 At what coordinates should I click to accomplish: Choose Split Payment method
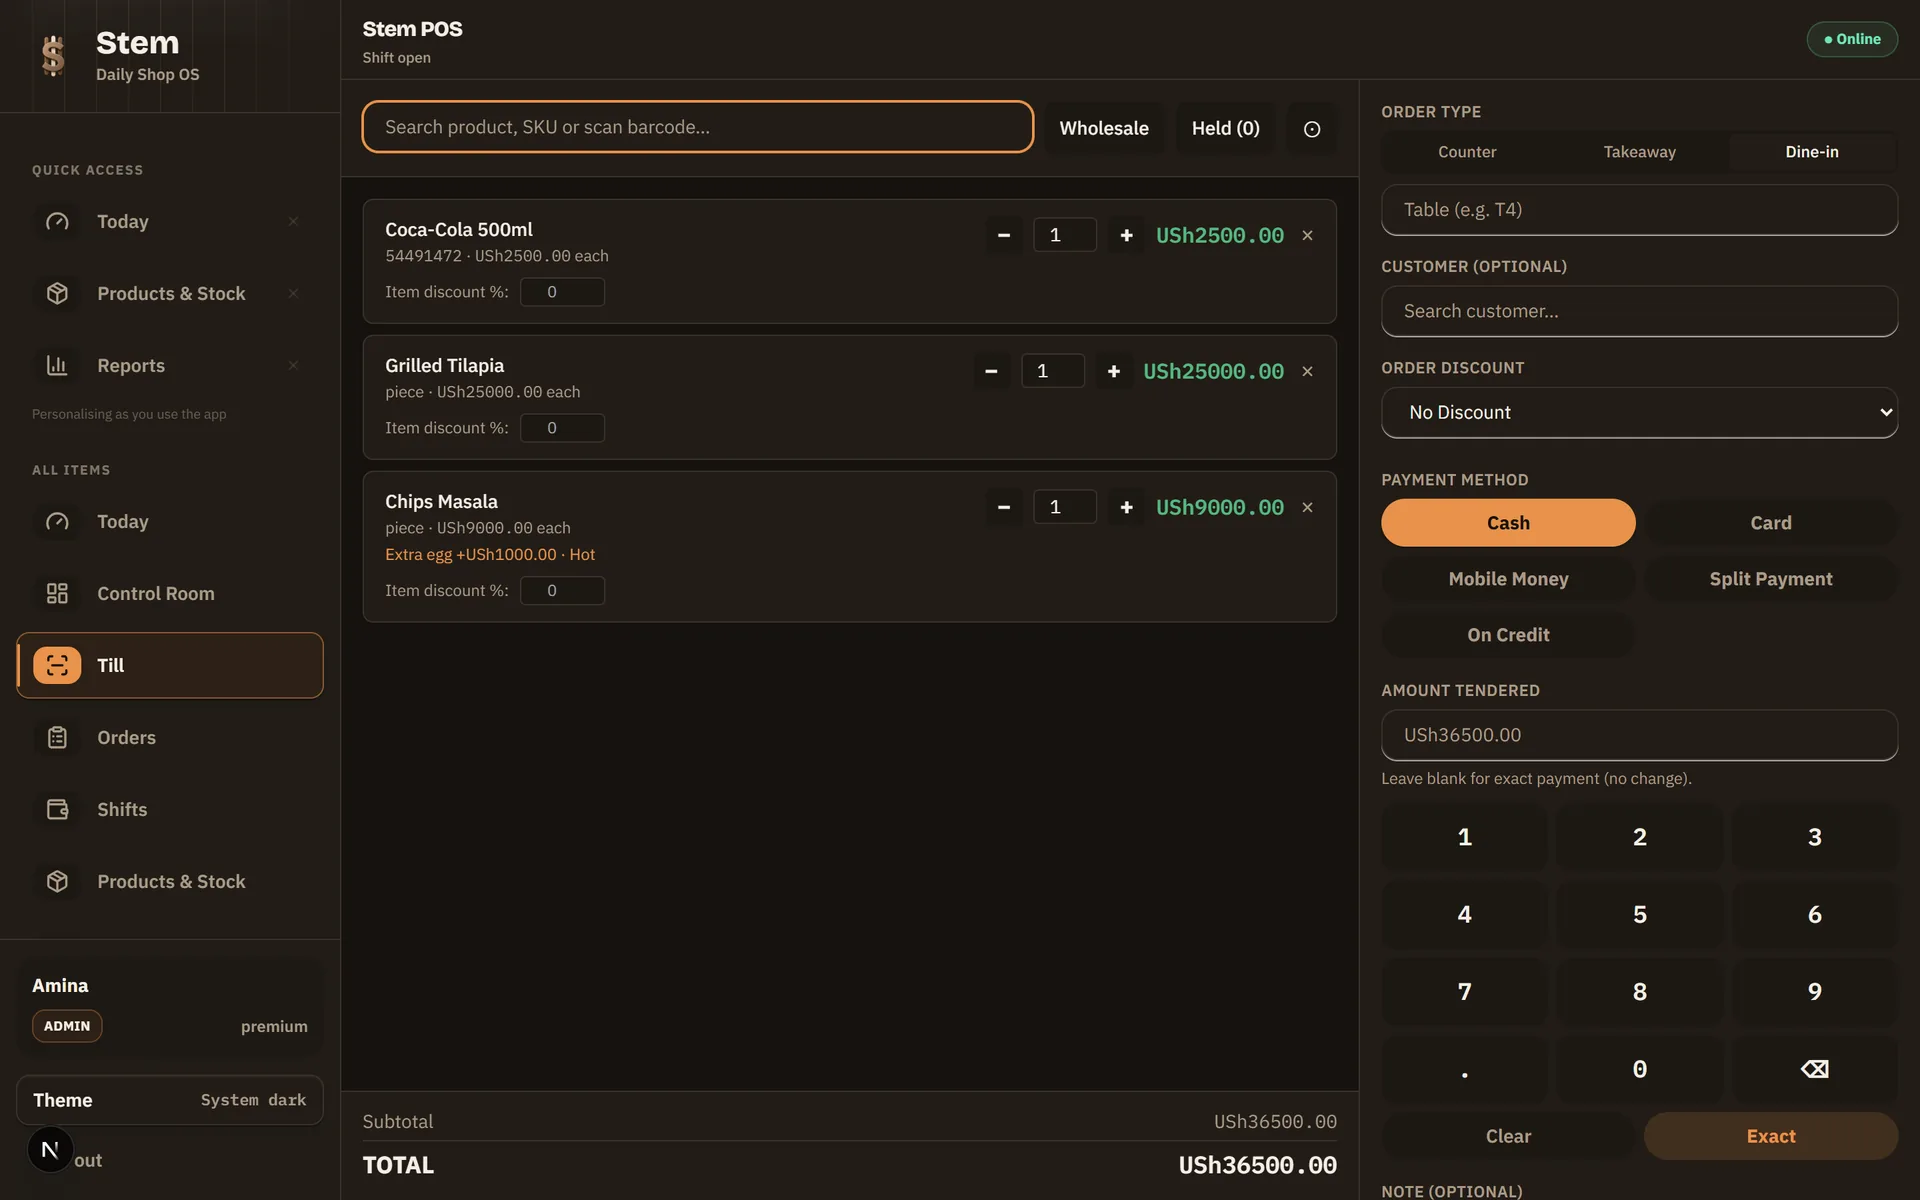(1770, 579)
